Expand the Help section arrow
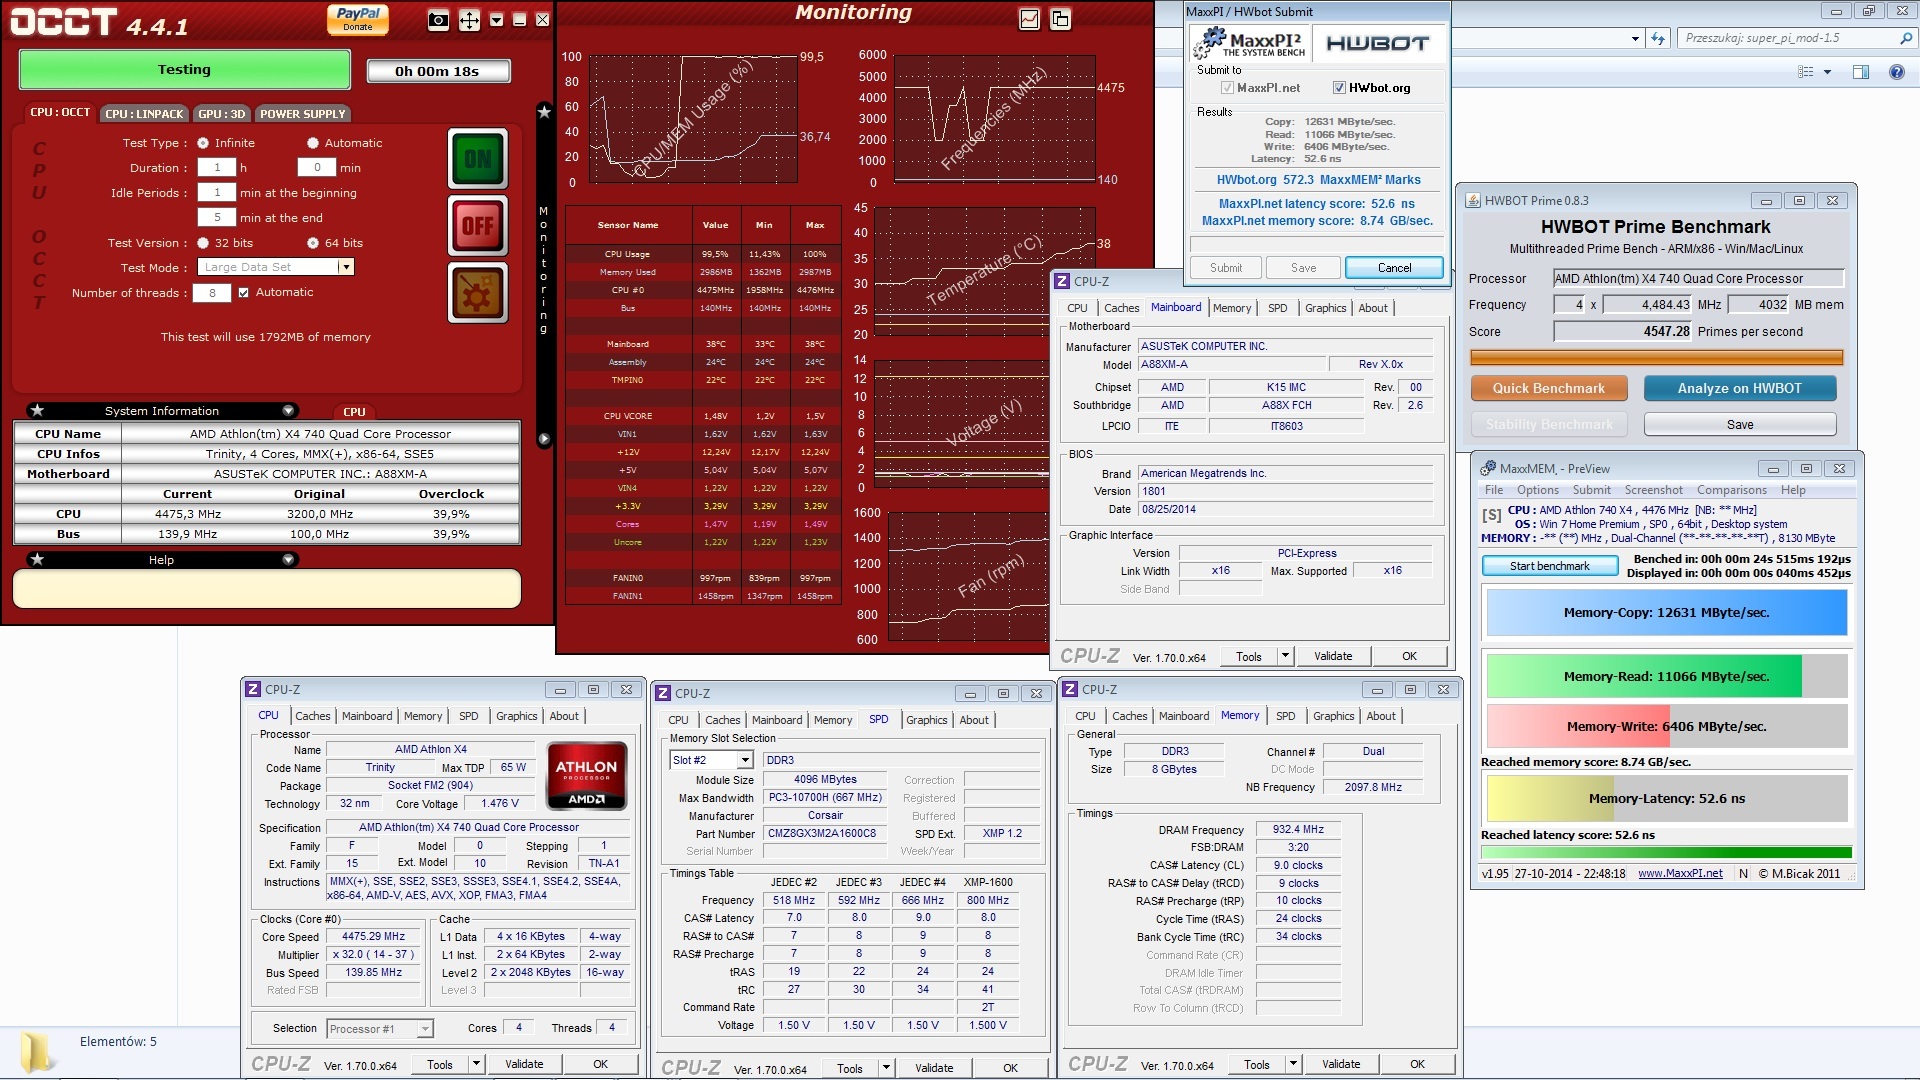 point(288,559)
